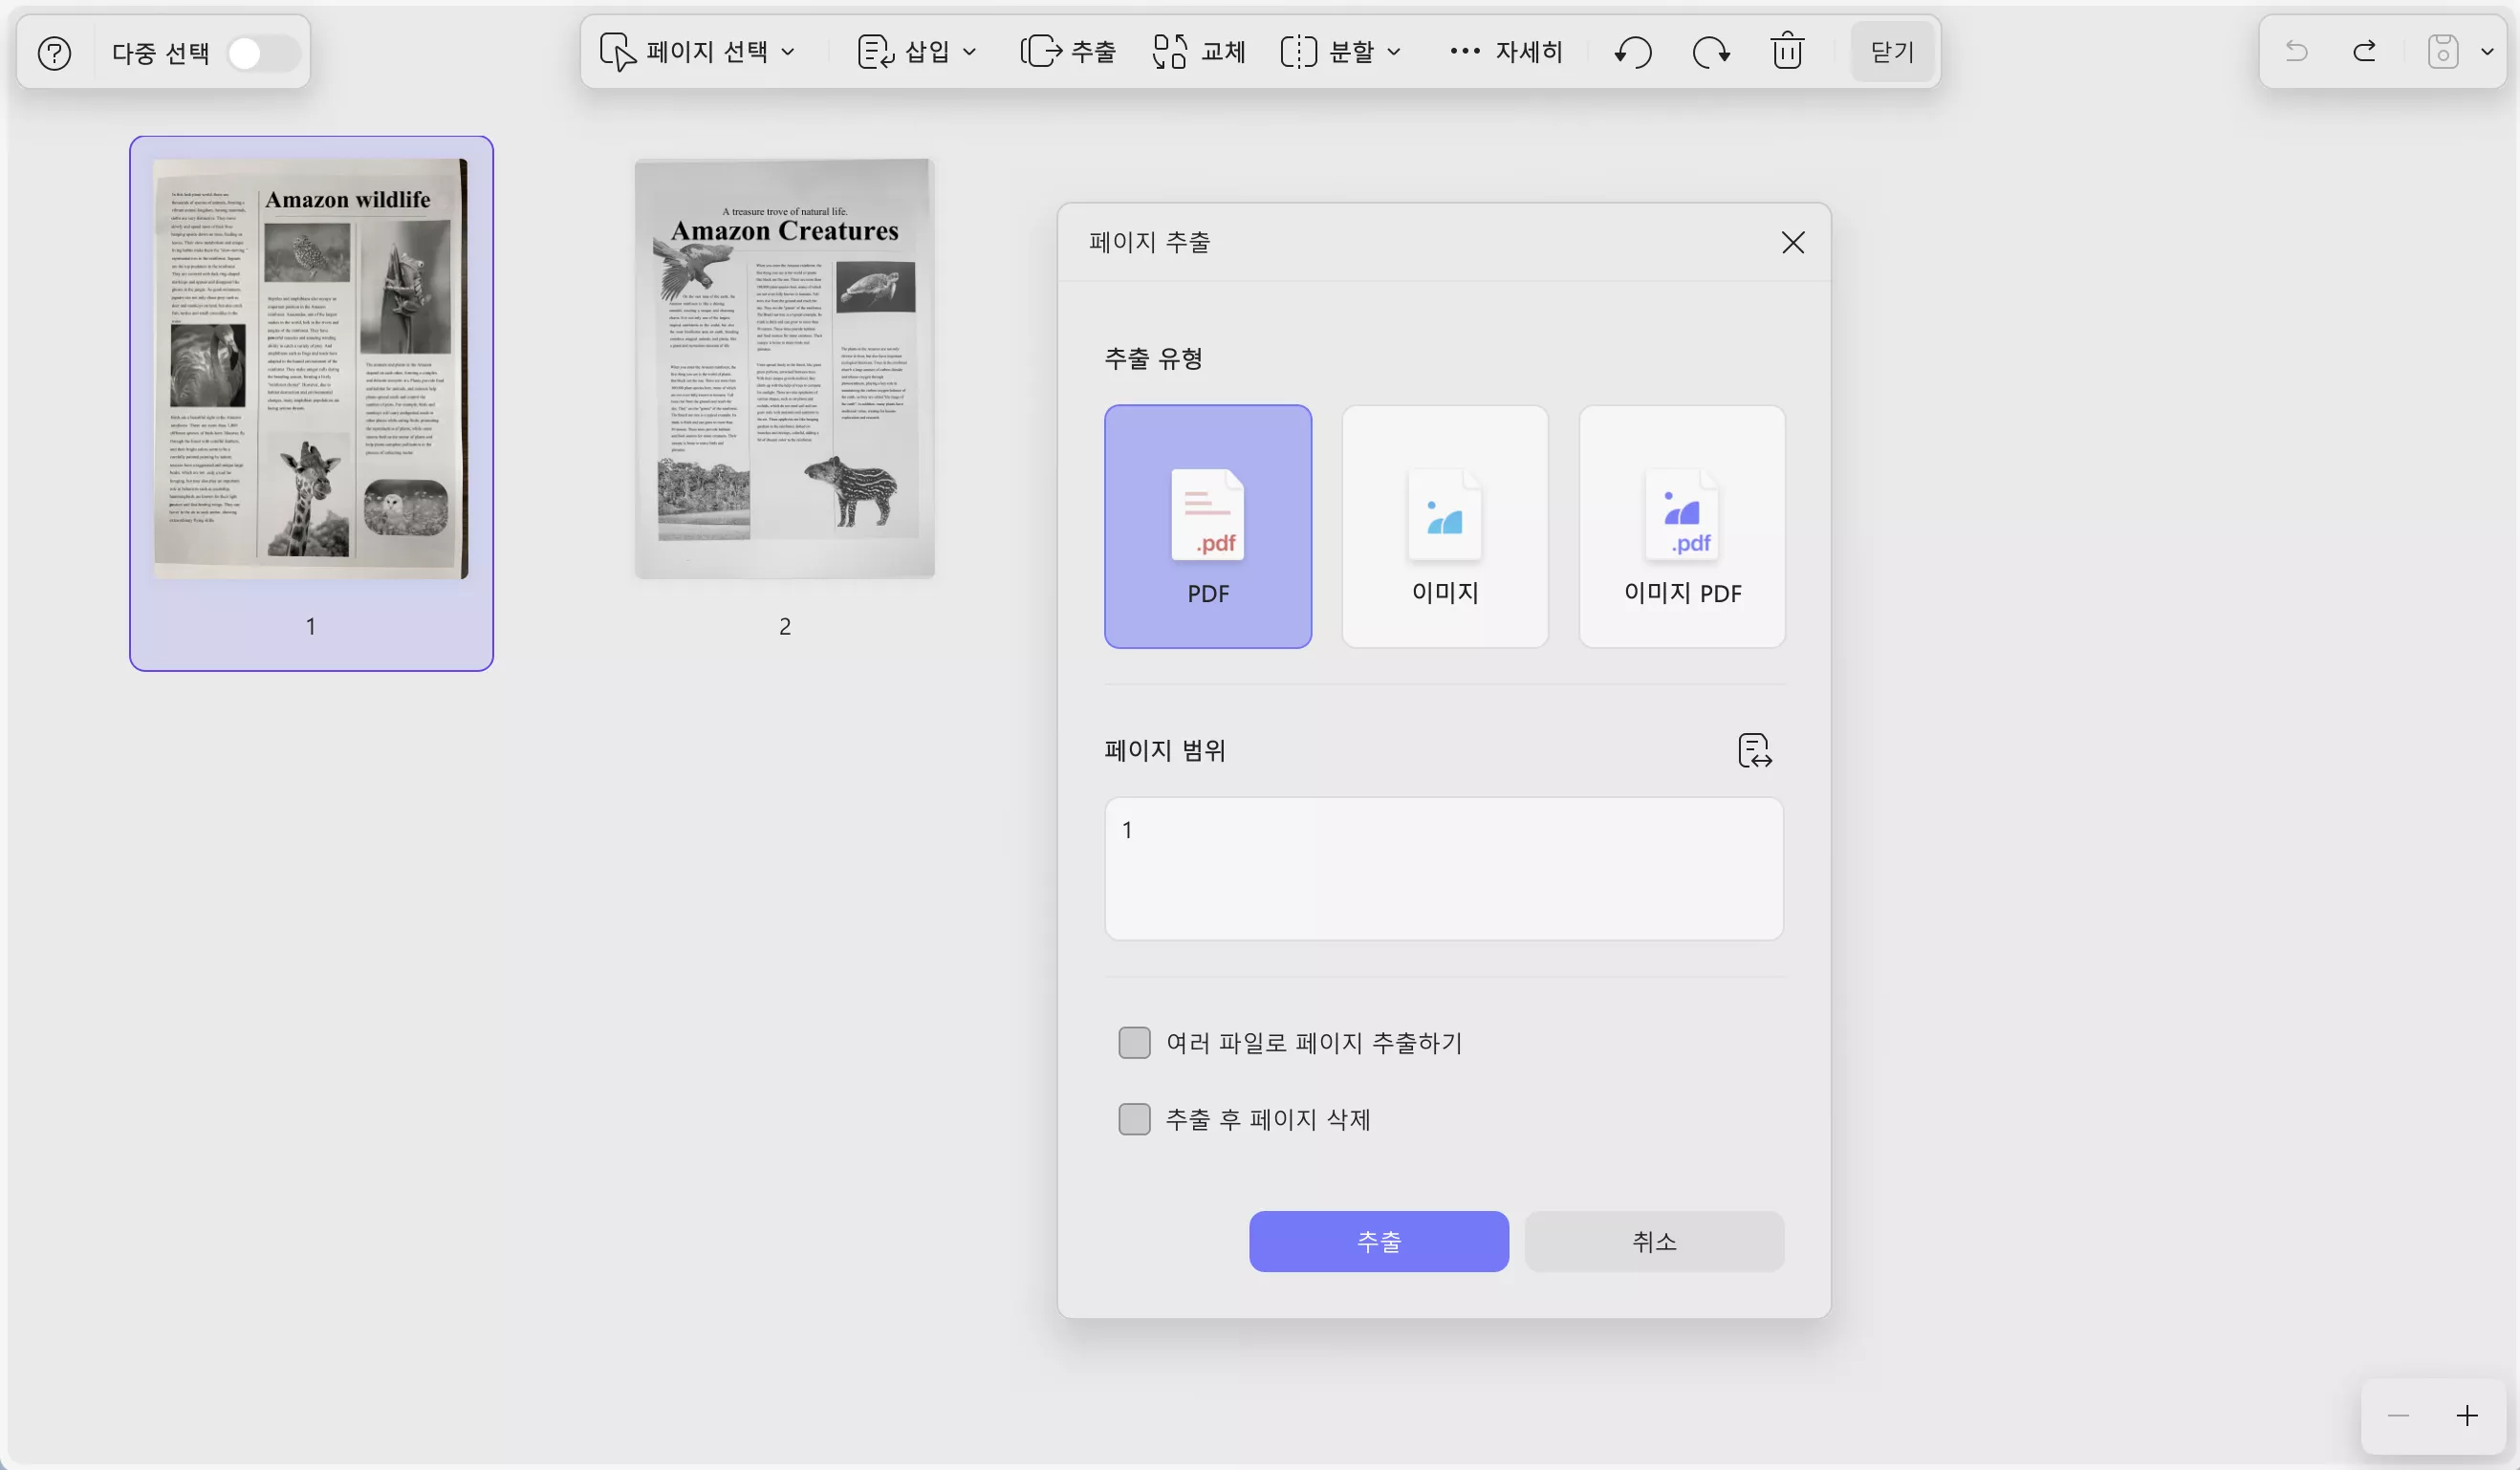This screenshot has width=2520, height=1470.
Task: Click the trash delete icon
Action: click(x=1787, y=51)
